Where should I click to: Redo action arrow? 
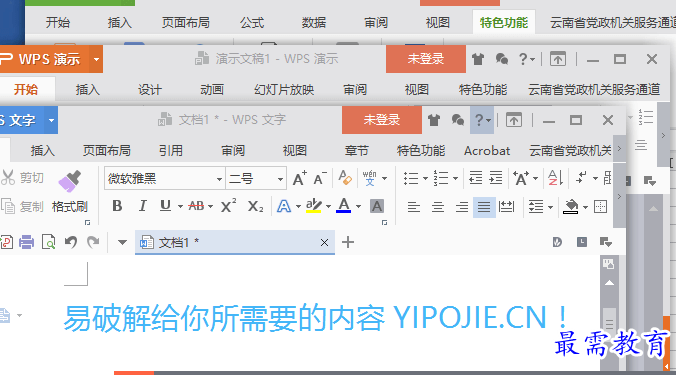pyautogui.click(x=93, y=242)
